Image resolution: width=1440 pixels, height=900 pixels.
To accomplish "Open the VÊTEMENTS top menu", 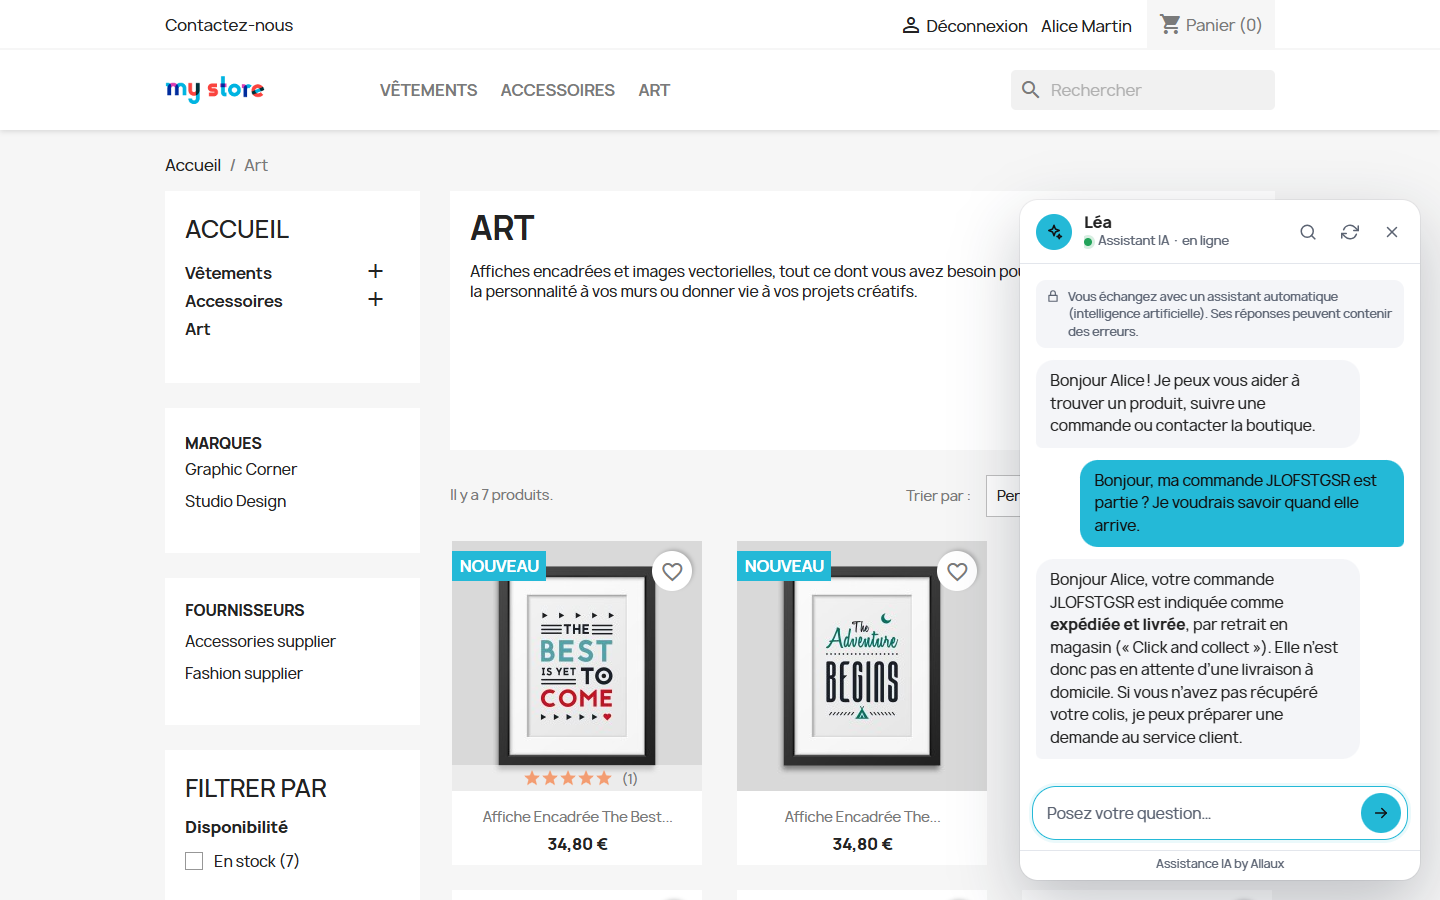I will point(428,90).
